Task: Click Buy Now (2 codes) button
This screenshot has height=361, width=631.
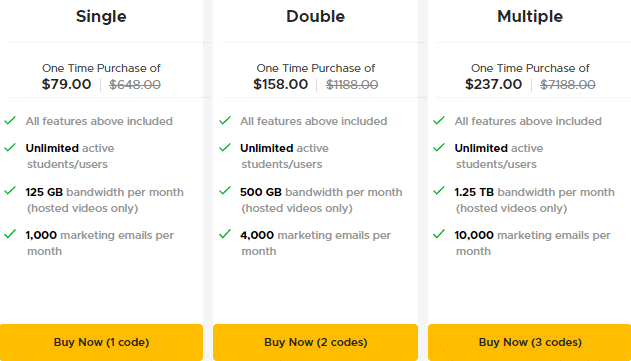Action: [x=316, y=342]
